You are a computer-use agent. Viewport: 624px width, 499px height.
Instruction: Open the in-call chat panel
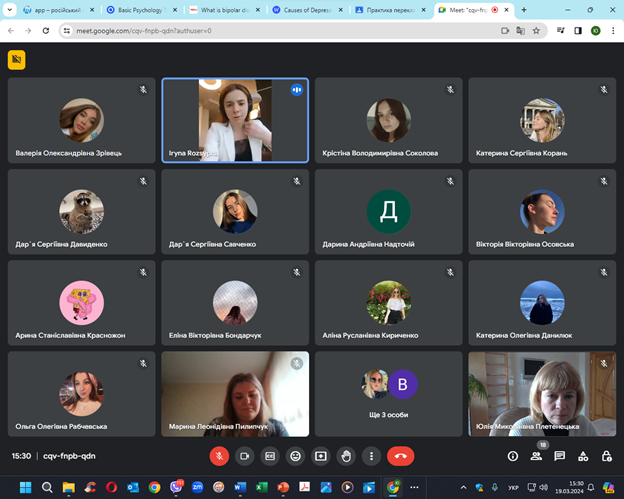(560, 455)
